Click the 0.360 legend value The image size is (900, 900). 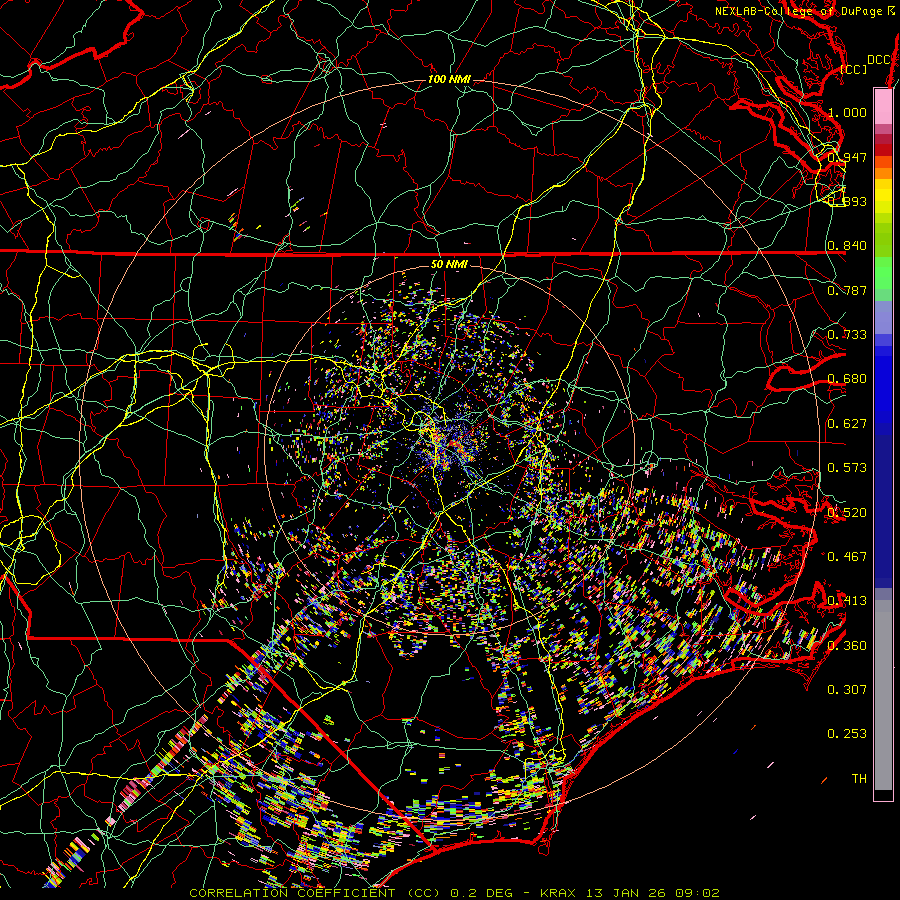click(847, 646)
